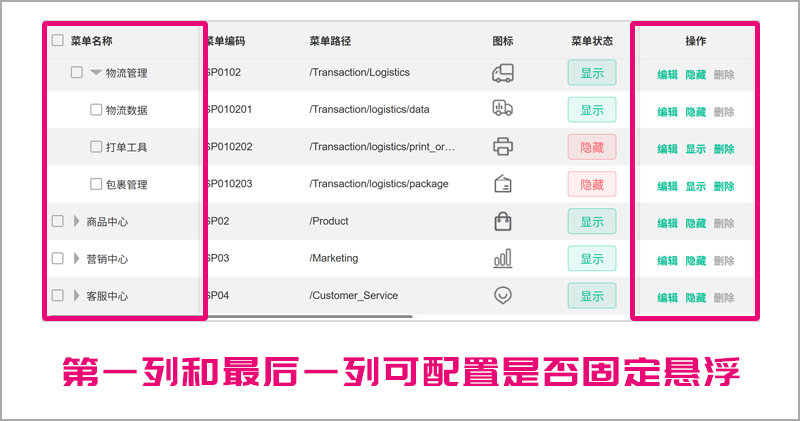Click the 隐藏 status button for 包裹管理
The height and width of the screenshot is (421, 800).
(x=592, y=184)
